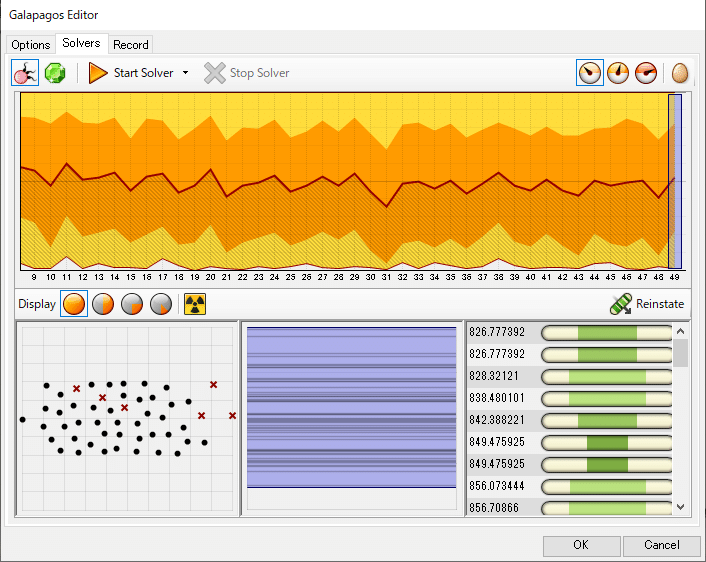706x562 pixels.
Task: Click the genome bar beside 842.388221
Action: pos(606,421)
